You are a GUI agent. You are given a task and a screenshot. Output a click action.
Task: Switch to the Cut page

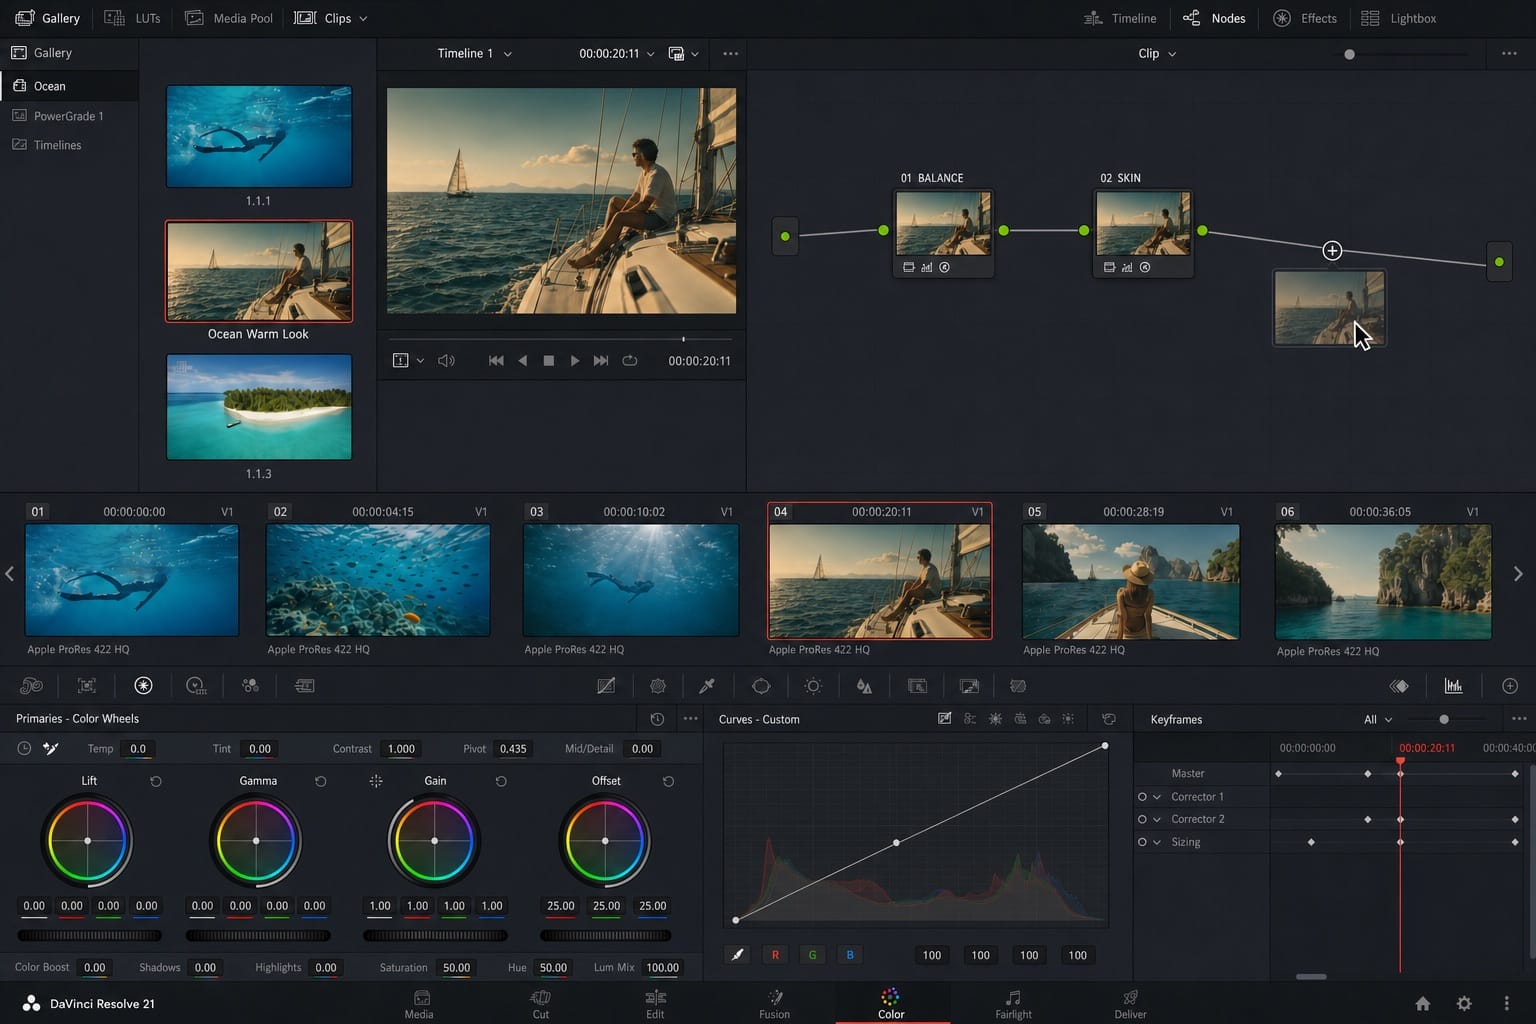[x=540, y=1004]
